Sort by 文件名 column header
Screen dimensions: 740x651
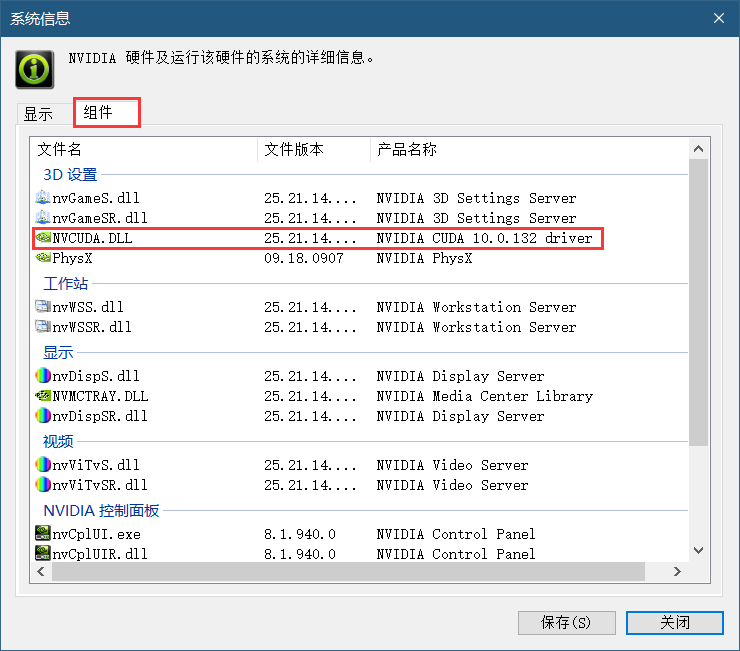(x=144, y=150)
